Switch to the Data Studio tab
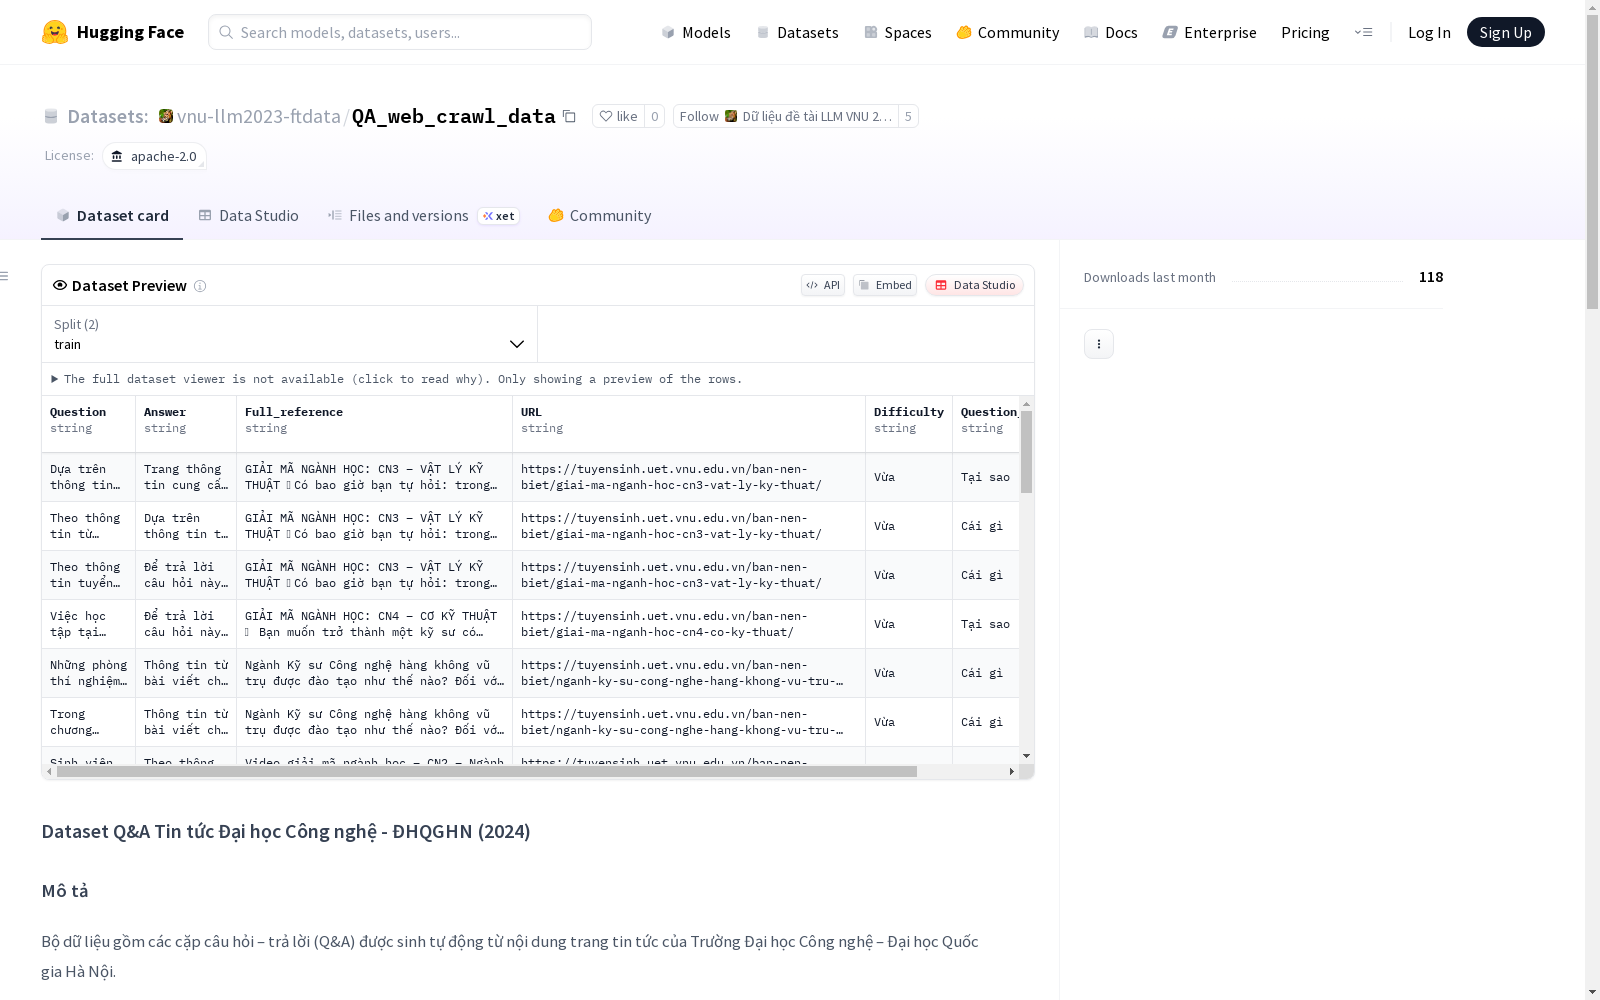Screen dimensions: 1600x1000 click(x=249, y=216)
